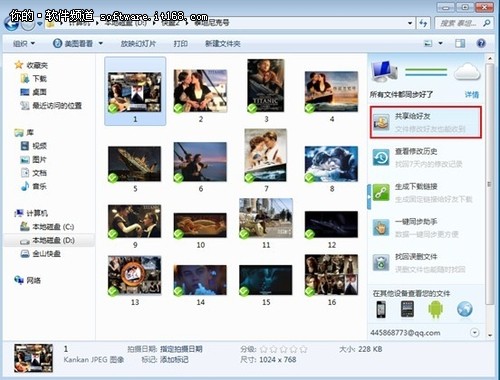Open 最近访问的位置 in sidebar
The height and width of the screenshot is (380, 500).
pyautogui.click(x=51, y=106)
